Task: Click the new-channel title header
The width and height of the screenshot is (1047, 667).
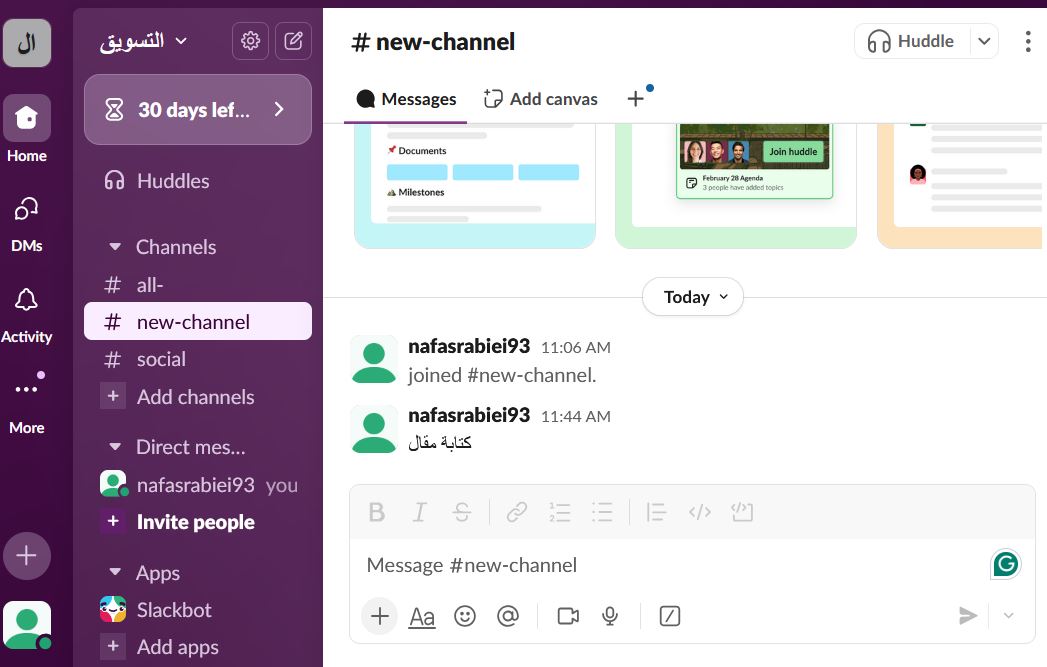Action: pyautogui.click(x=433, y=41)
